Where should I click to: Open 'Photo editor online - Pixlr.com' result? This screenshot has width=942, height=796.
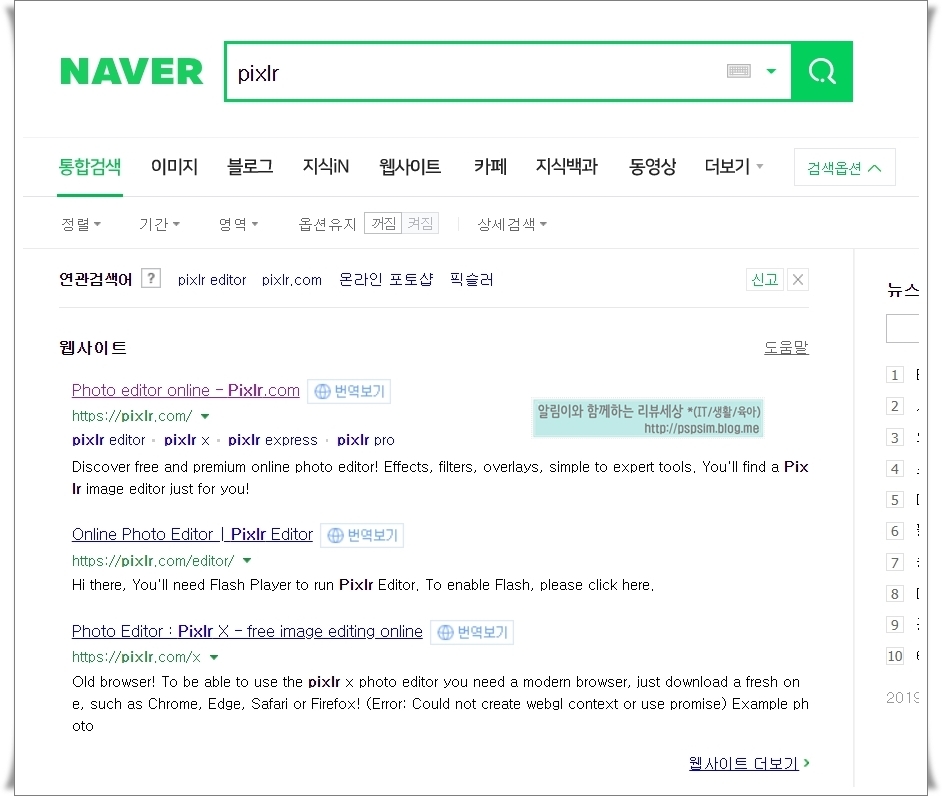tap(186, 390)
